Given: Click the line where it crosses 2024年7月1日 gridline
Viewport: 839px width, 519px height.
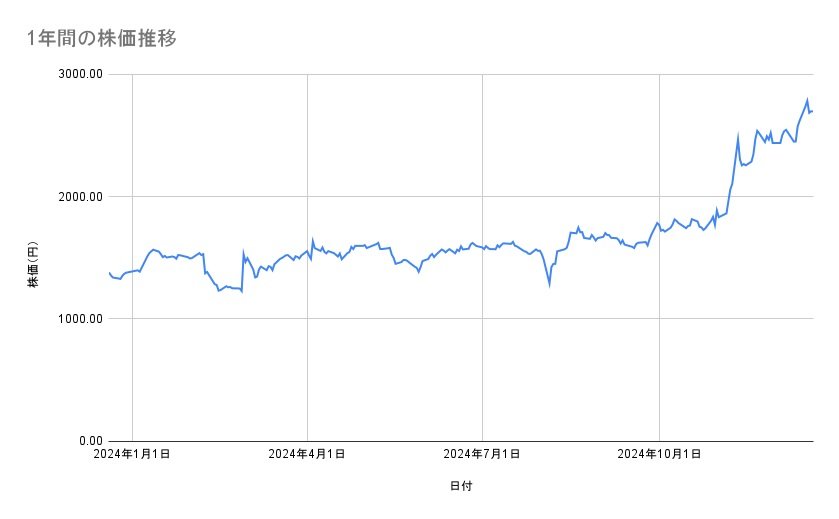Looking at the screenshot, I should (483, 246).
